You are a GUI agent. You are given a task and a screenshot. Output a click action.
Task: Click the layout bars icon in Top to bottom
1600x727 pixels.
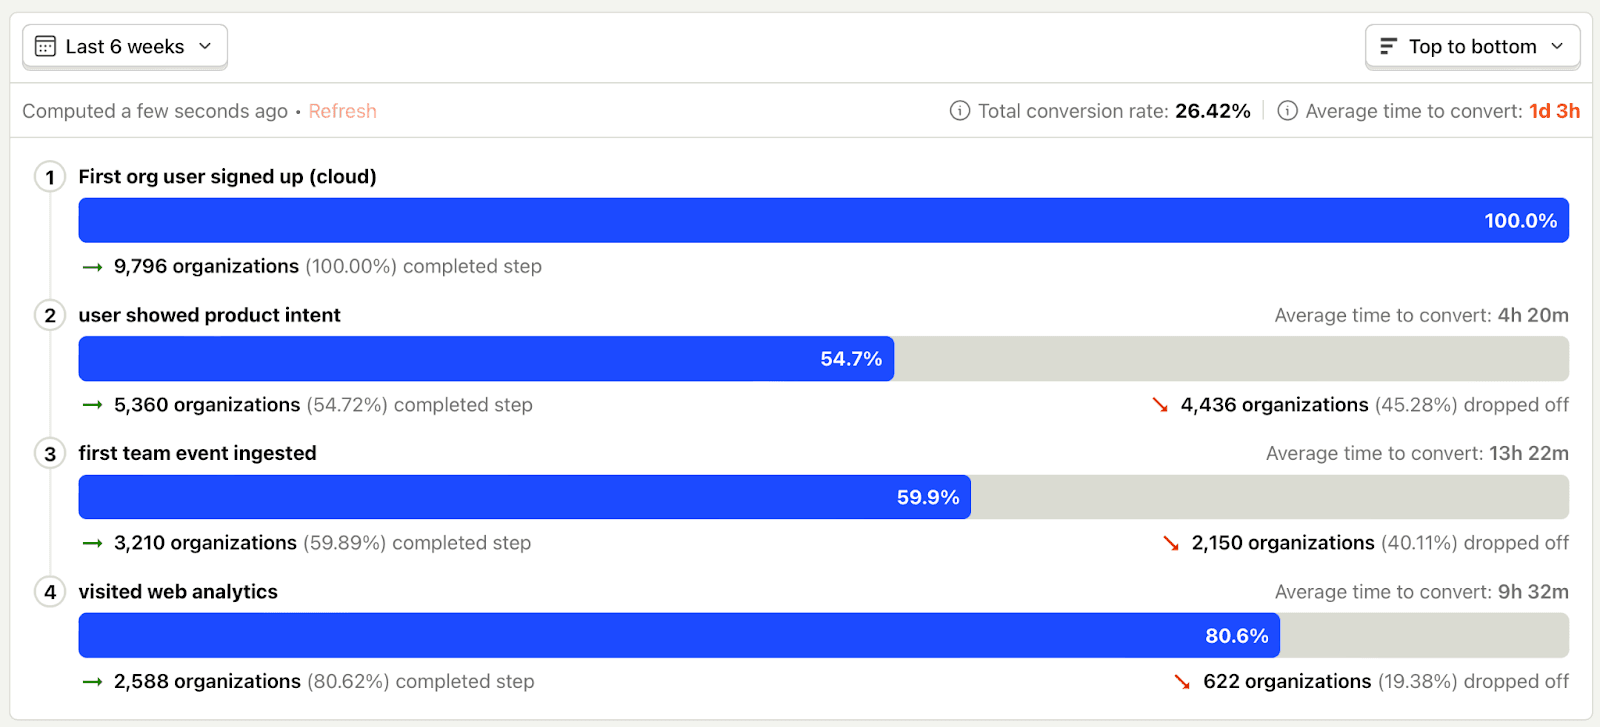point(1388,47)
